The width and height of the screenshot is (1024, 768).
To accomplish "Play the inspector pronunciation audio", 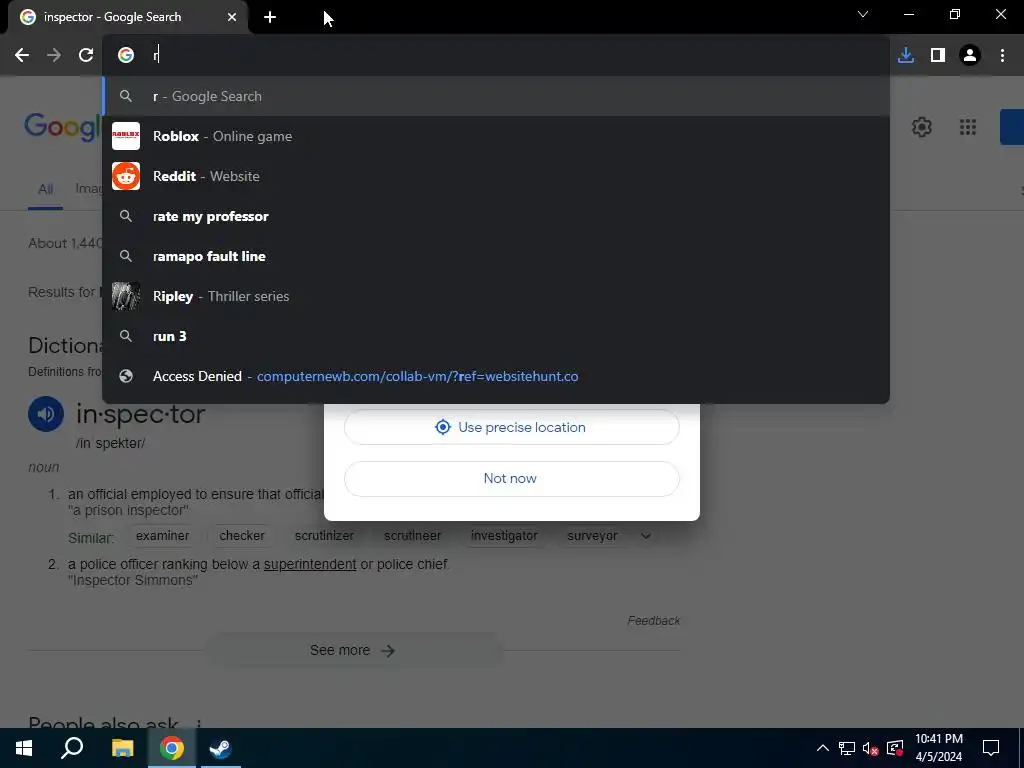I will [46, 414].
